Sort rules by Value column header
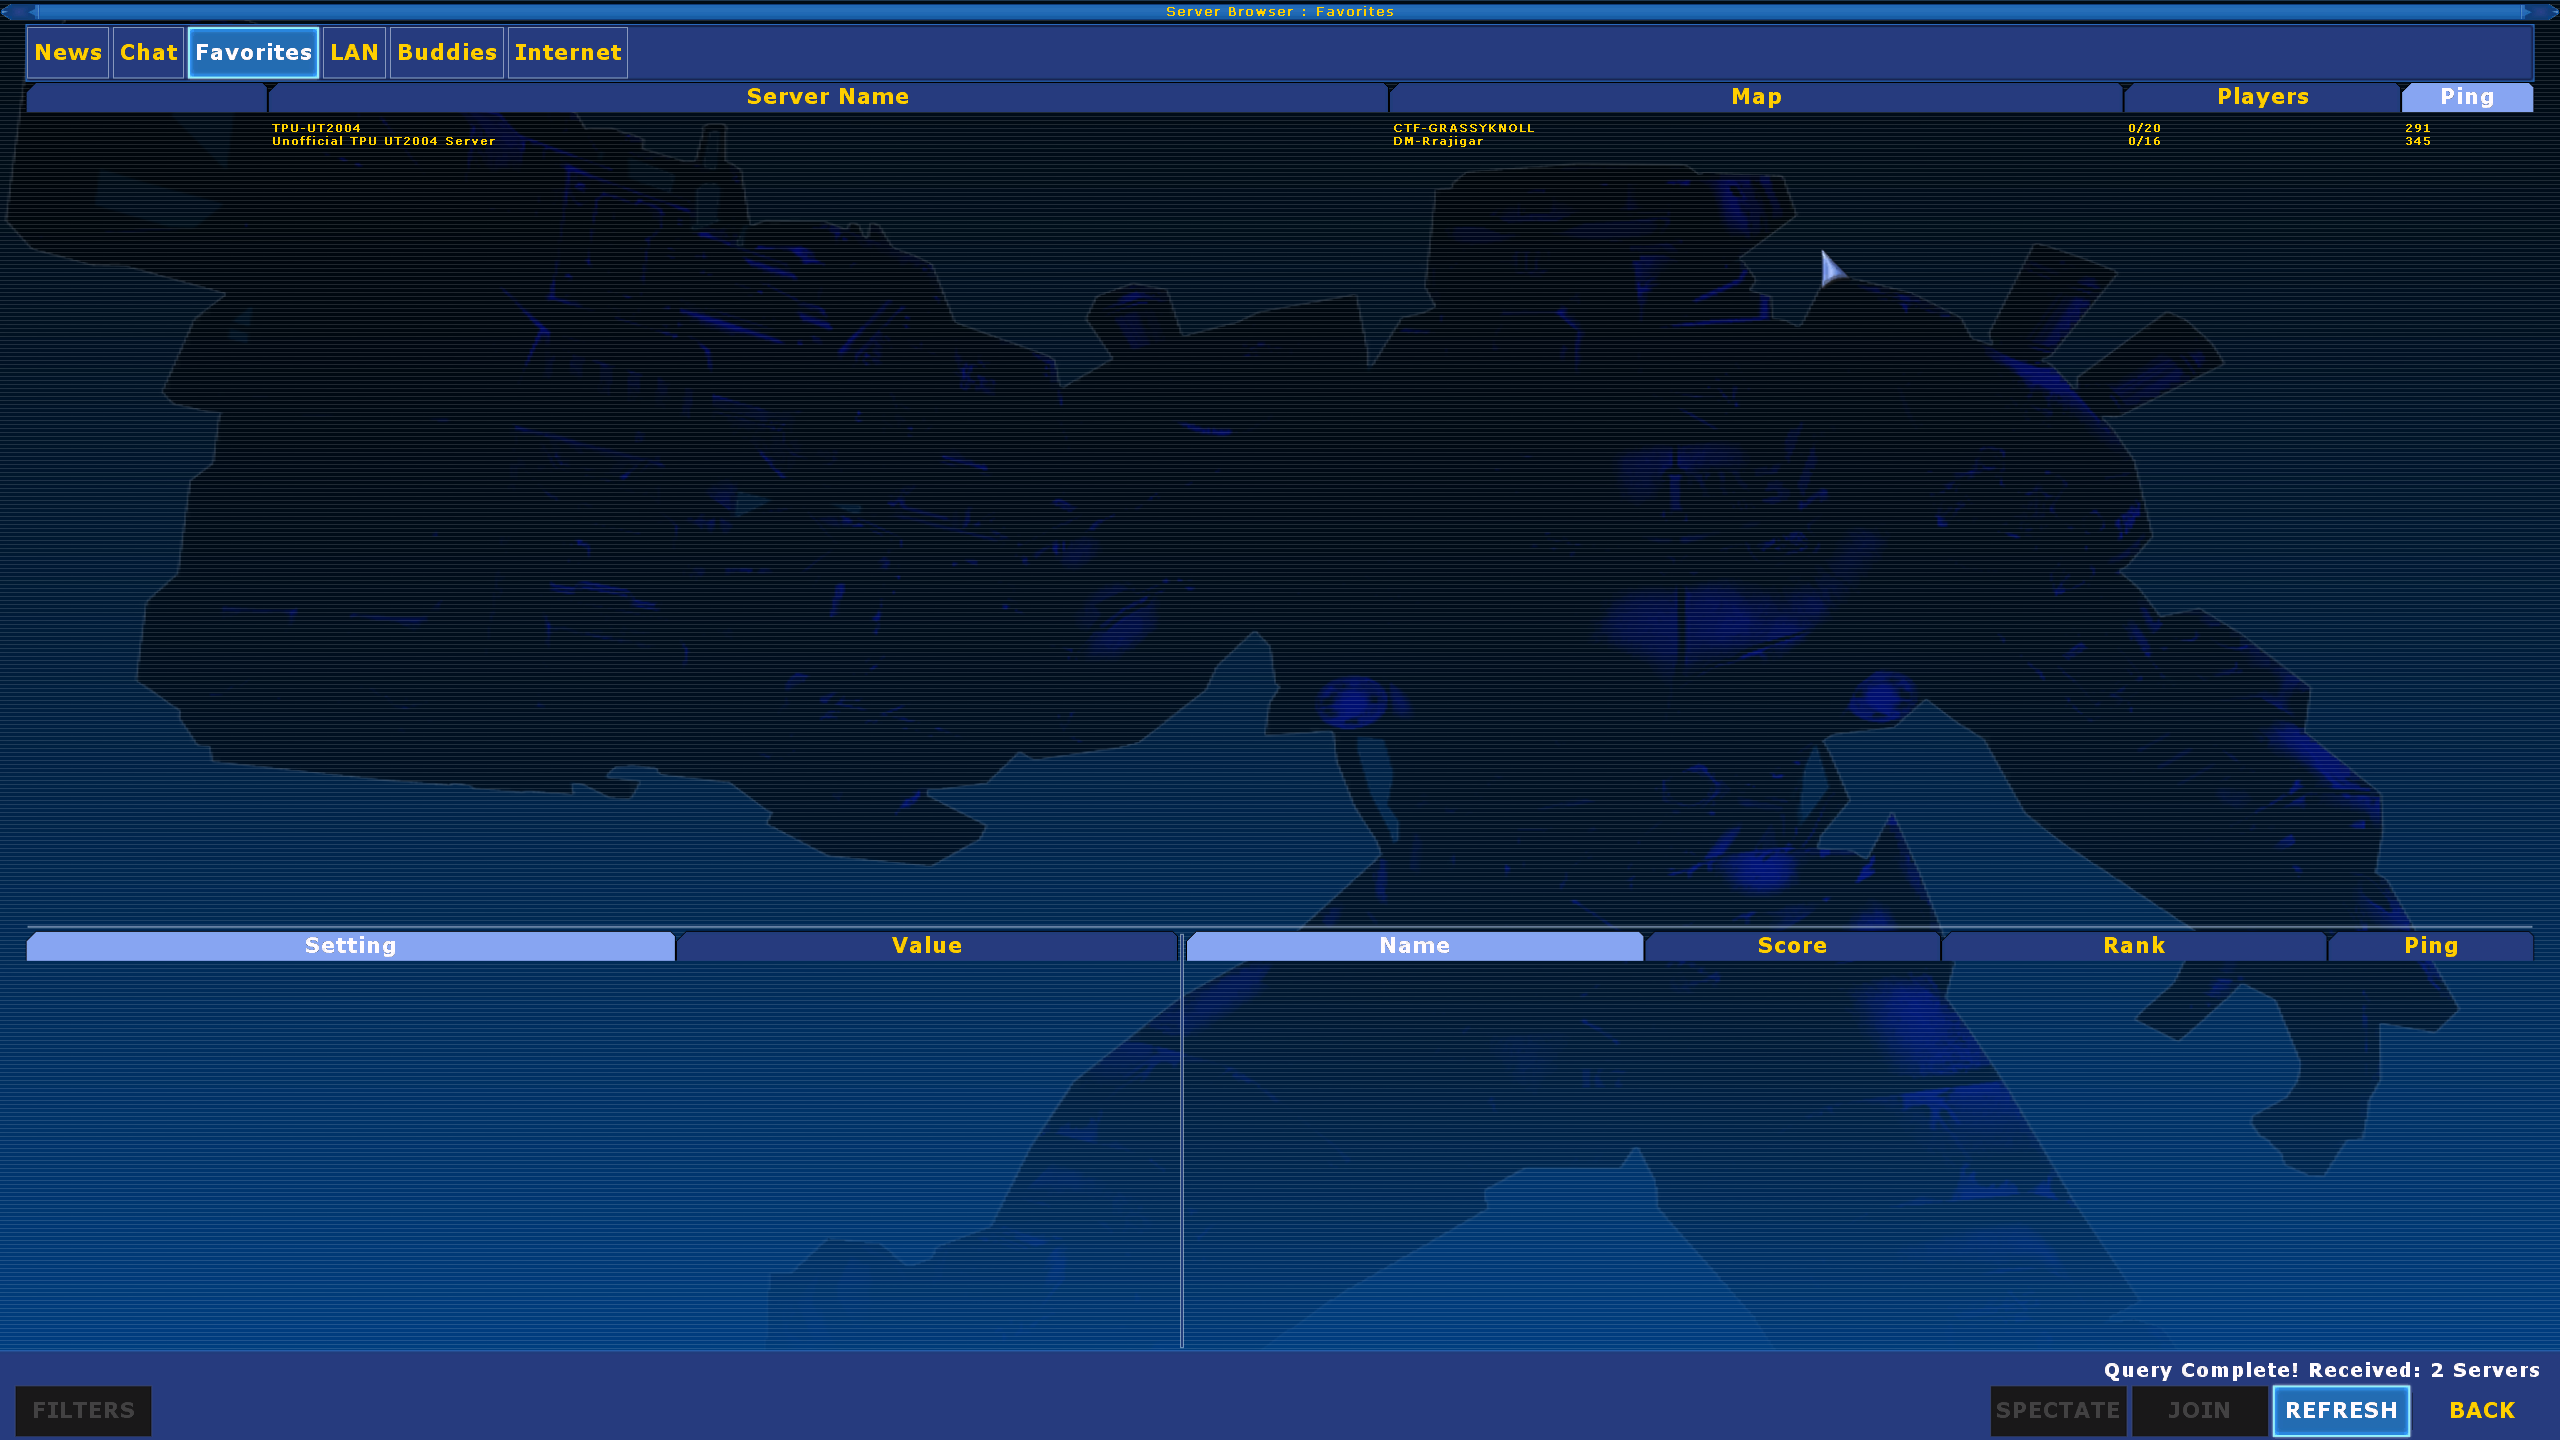The height and width of the screenshot is (1440, 2560). click(927, 946)
